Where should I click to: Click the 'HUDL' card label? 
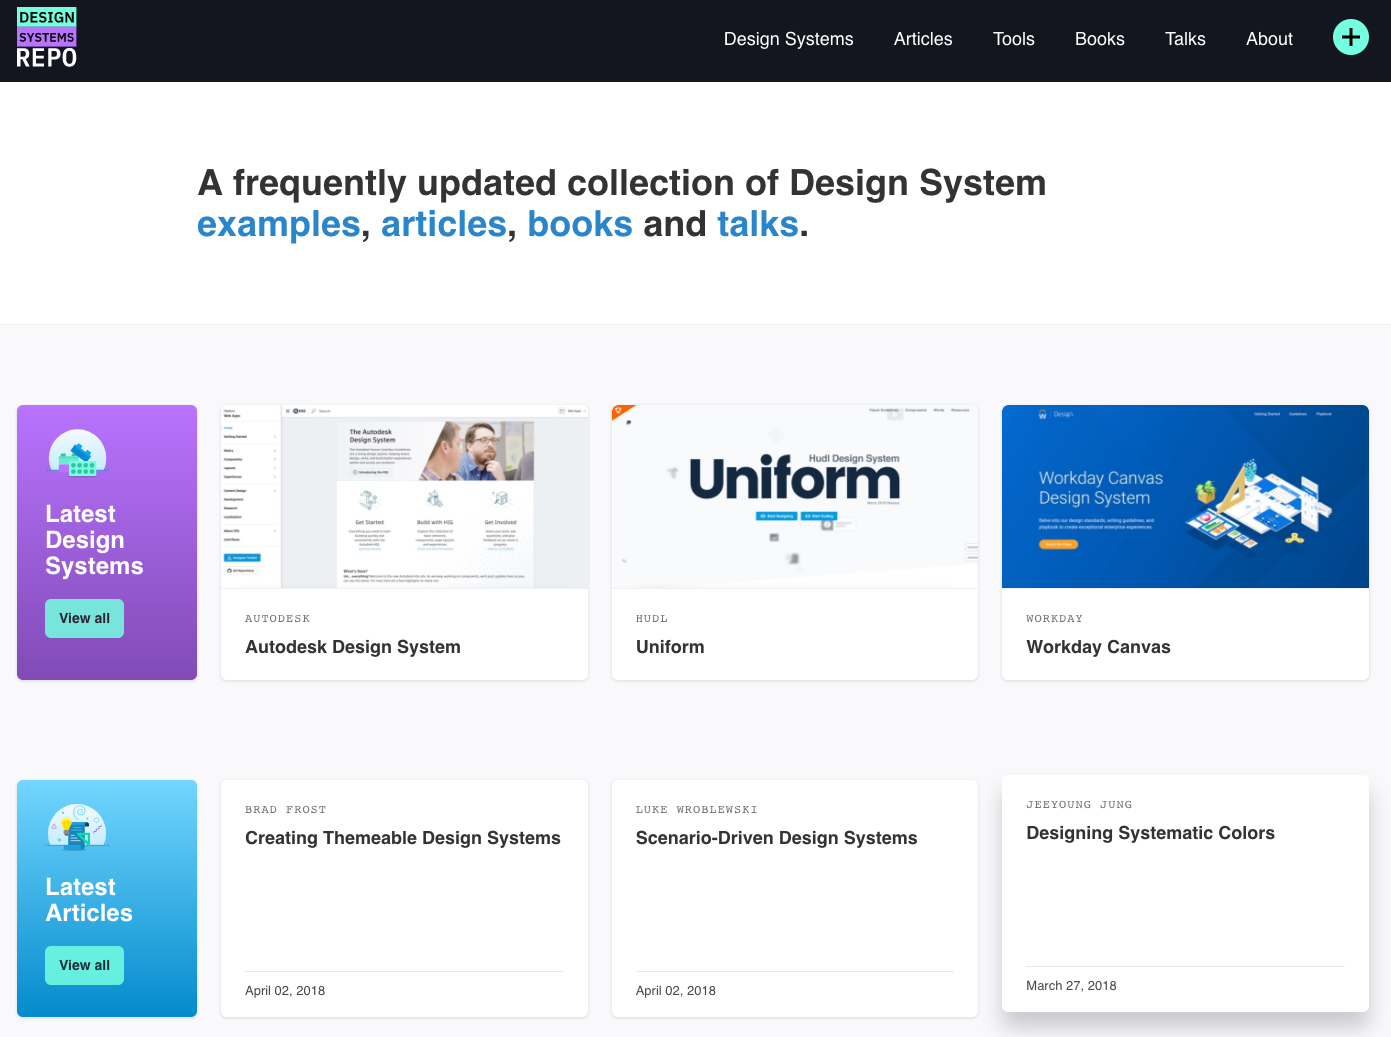[652, 619]
